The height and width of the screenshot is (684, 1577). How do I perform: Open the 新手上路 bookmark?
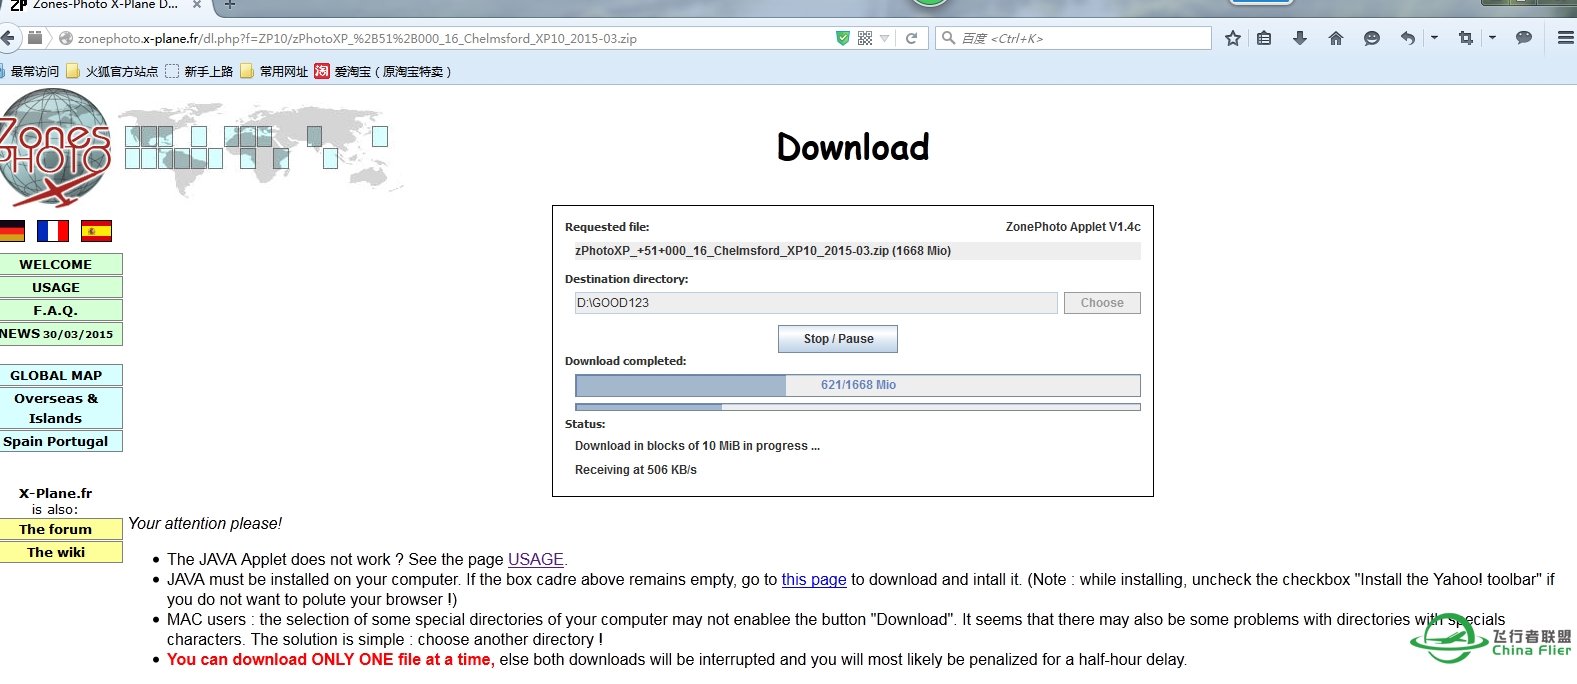(199, 72)
